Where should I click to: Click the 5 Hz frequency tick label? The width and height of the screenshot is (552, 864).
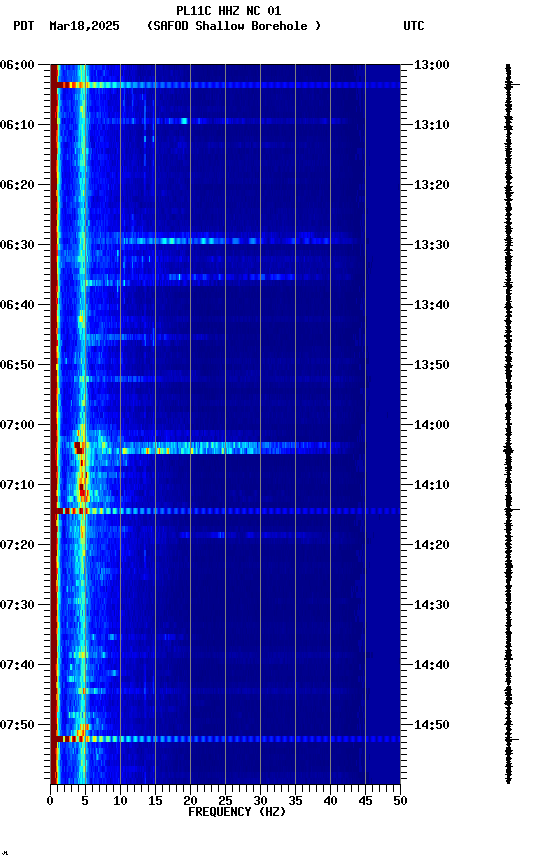85,801
